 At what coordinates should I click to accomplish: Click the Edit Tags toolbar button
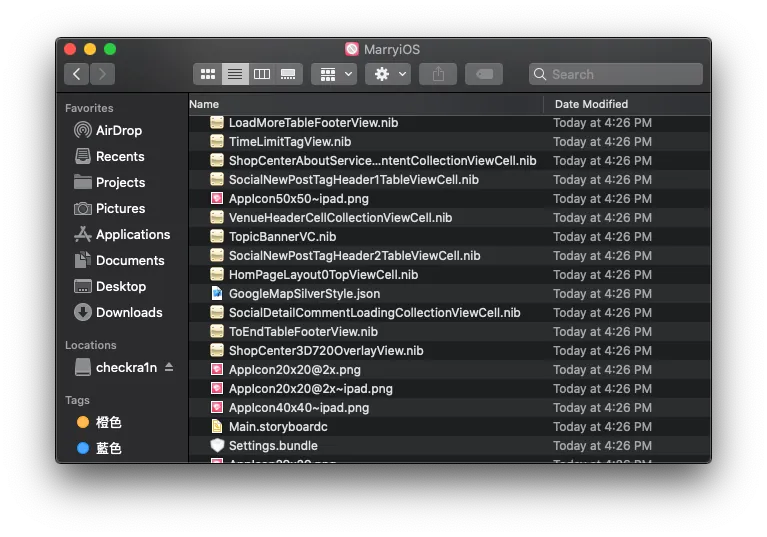point(483,74)
